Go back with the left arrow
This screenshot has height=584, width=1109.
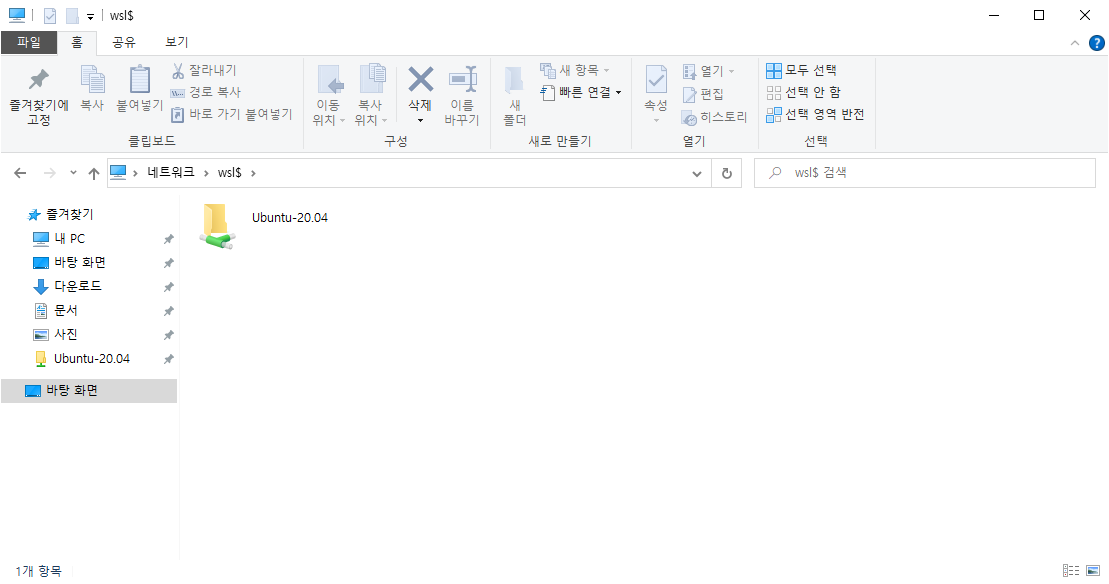click(x=20, y=173)
